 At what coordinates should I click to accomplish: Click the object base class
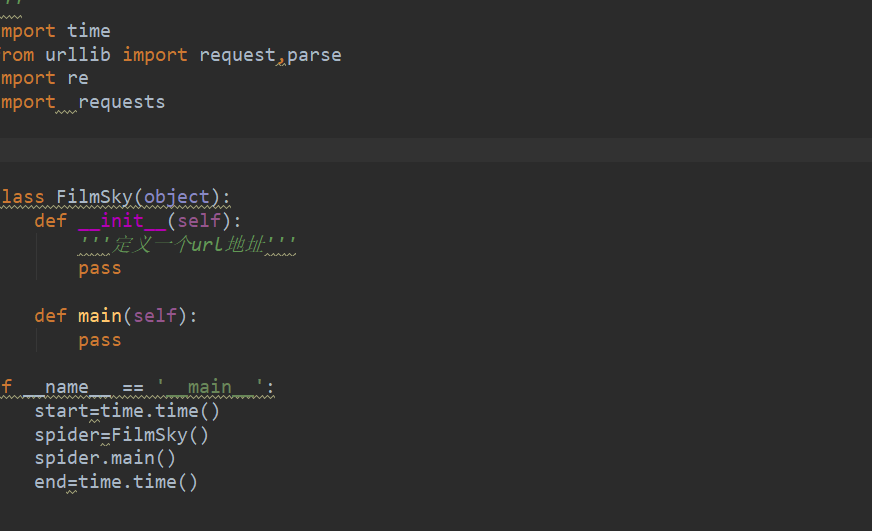tap(177, 196)
